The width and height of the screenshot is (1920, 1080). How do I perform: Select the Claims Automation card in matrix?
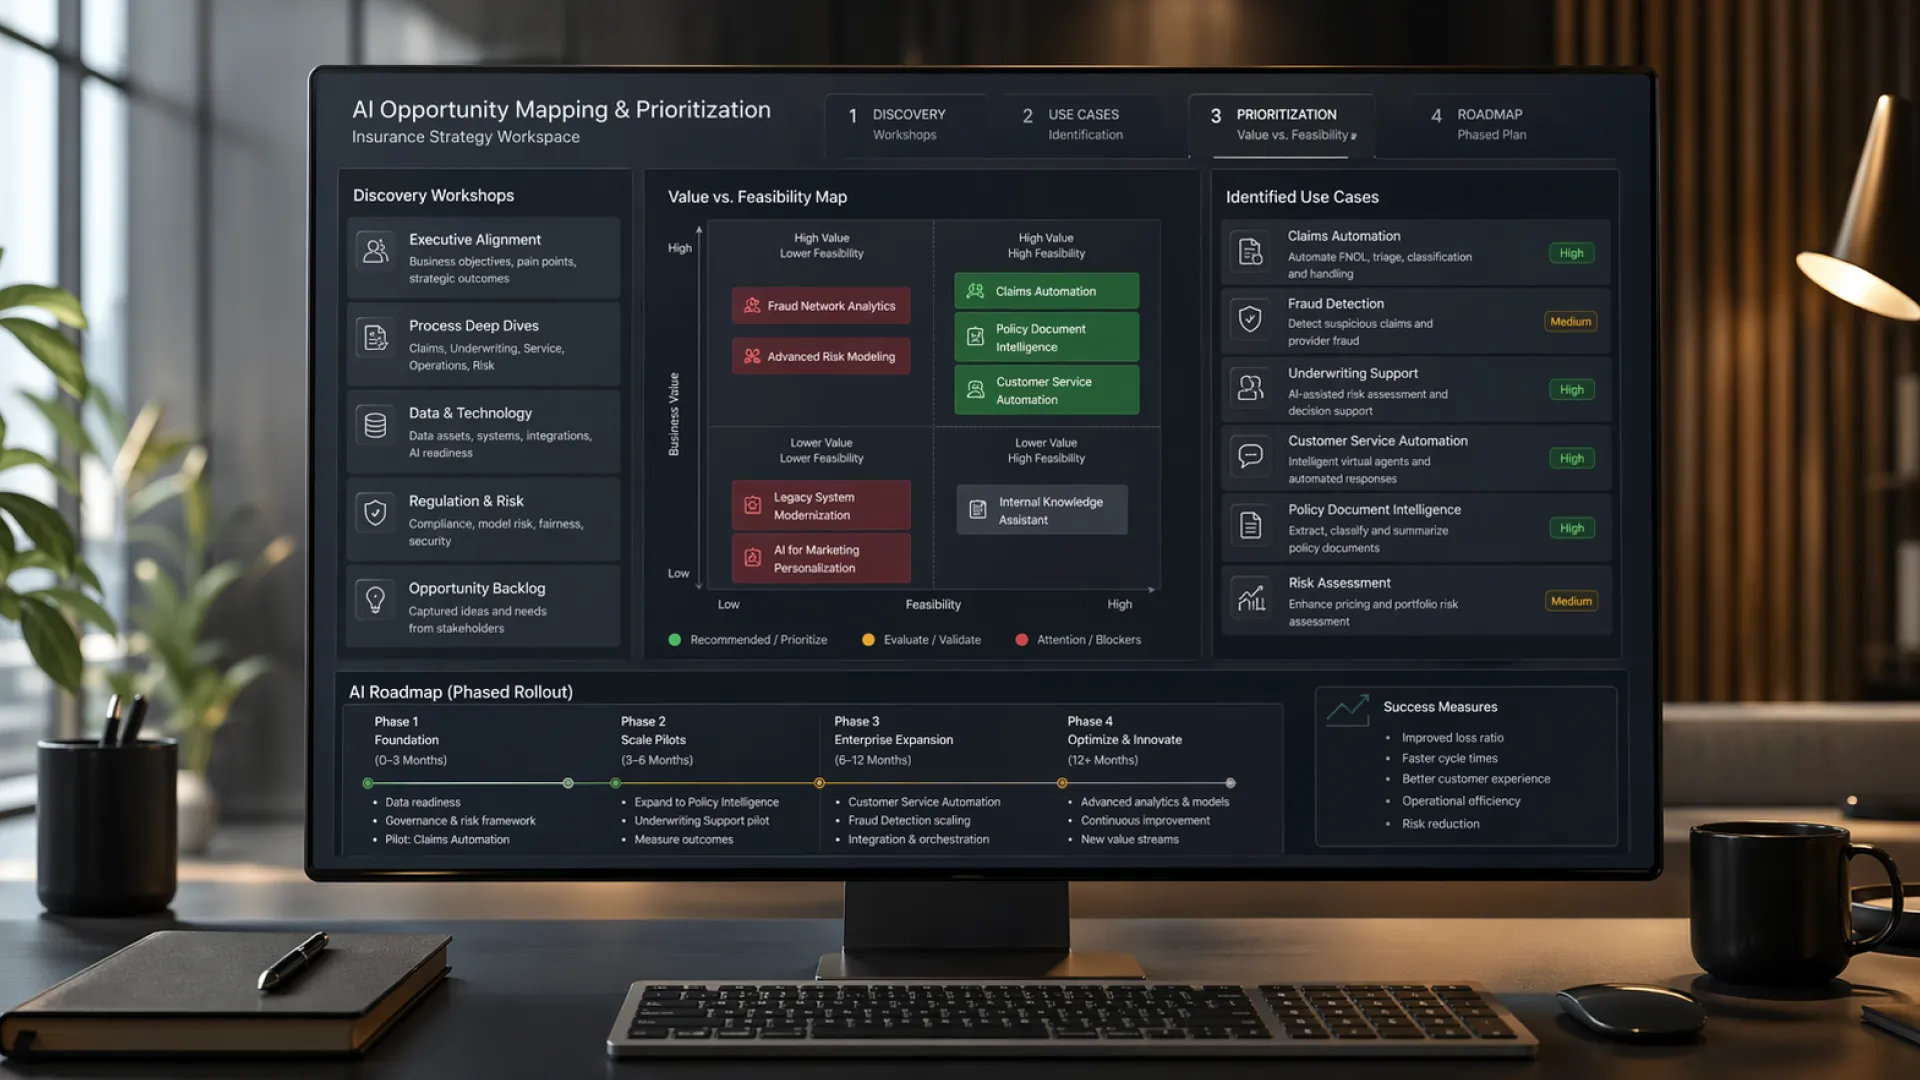(1045, 290)
